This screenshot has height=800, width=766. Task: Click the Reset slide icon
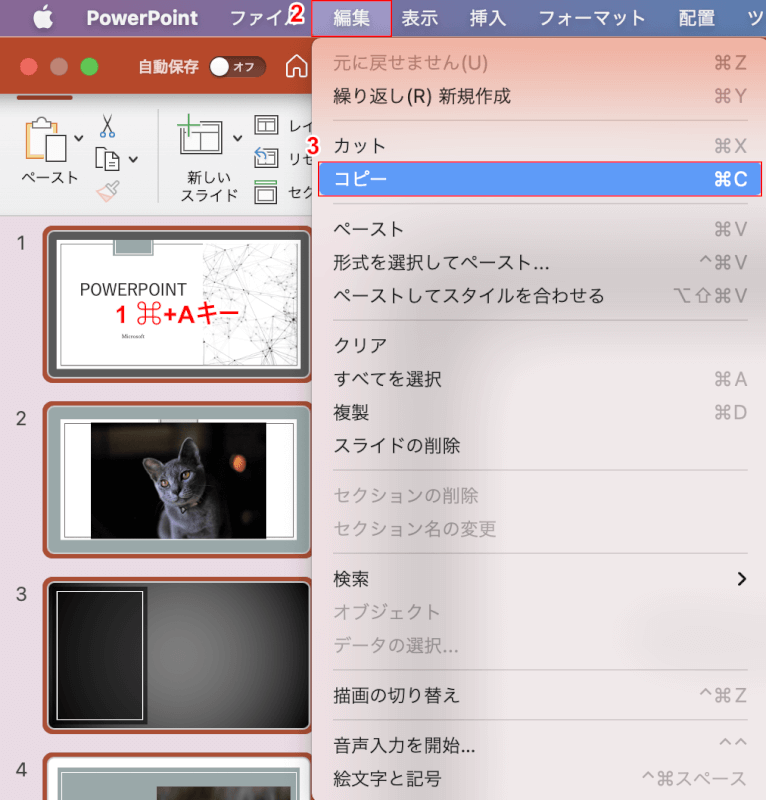(x=266, y=158)
